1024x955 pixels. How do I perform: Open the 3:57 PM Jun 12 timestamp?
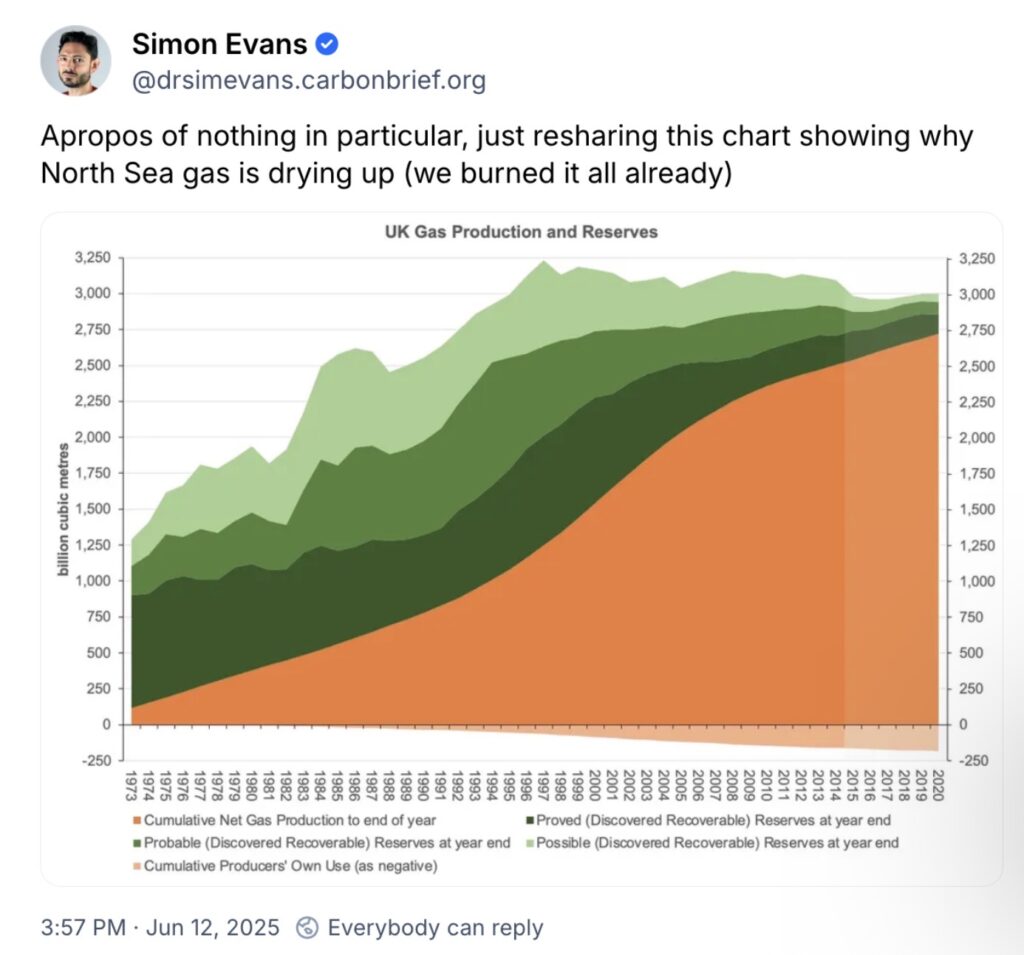[161, 927]
